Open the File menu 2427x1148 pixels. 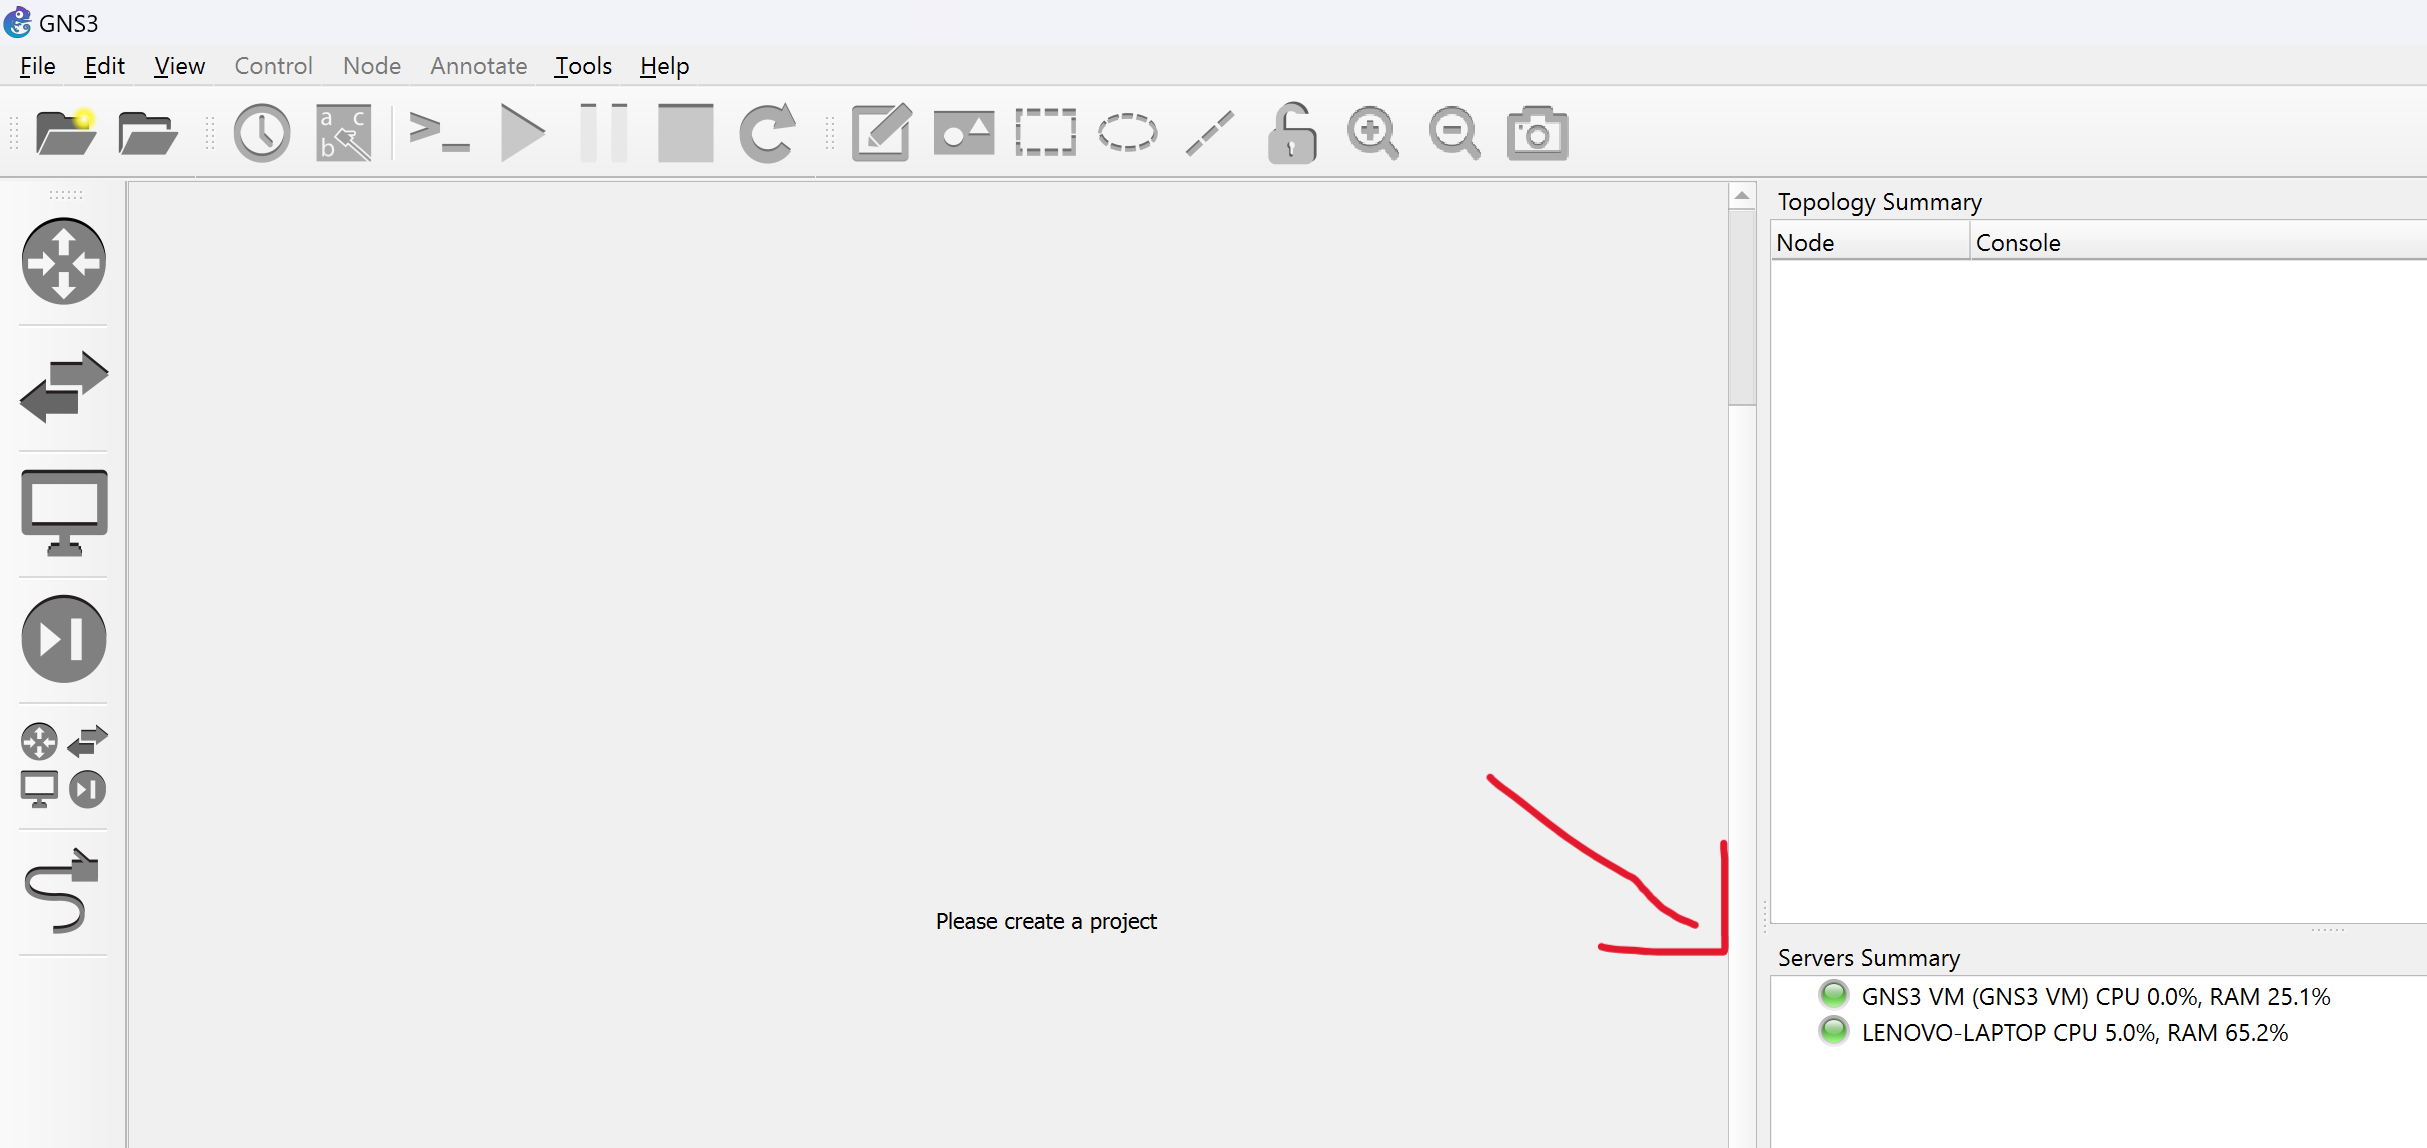pyautogui.click(x=37, y=66)
